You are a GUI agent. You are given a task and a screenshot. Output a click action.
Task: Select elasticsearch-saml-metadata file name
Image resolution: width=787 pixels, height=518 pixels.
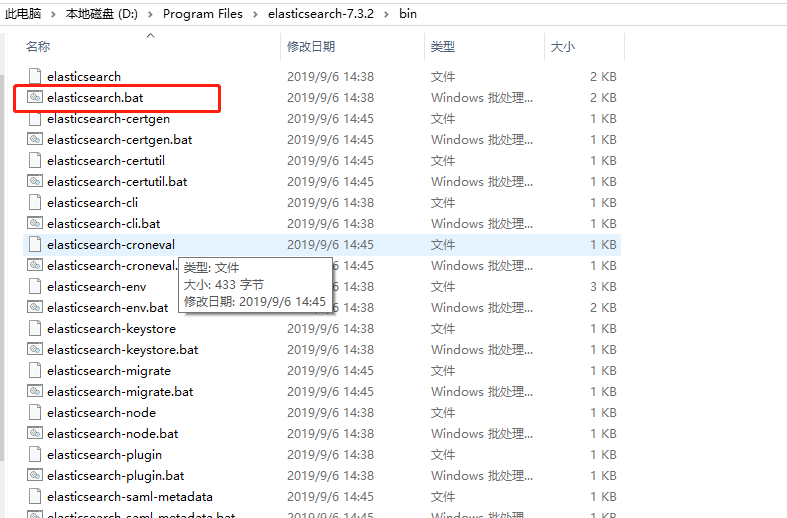[129, 497]
